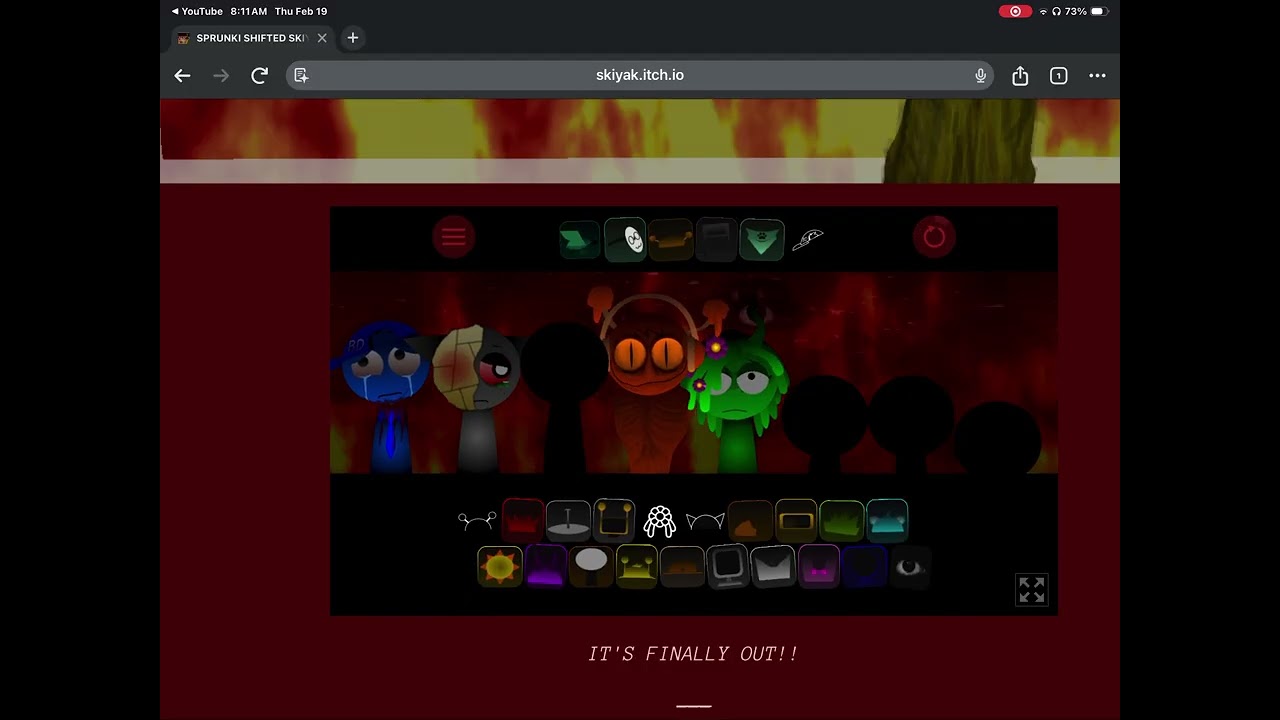Open the page reader menu icon
The height and width of the screenshot is (720, 1280).
[x=301, y=75]
